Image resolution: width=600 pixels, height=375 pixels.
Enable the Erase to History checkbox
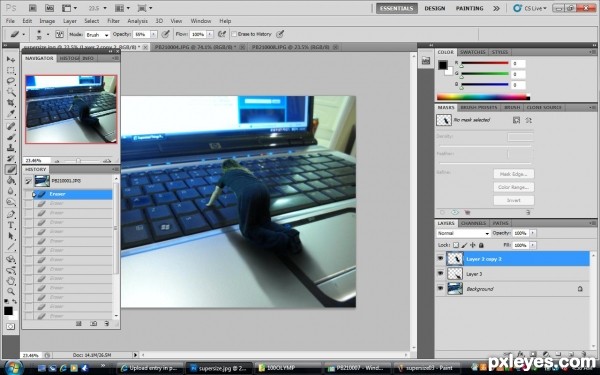point(234,34)
